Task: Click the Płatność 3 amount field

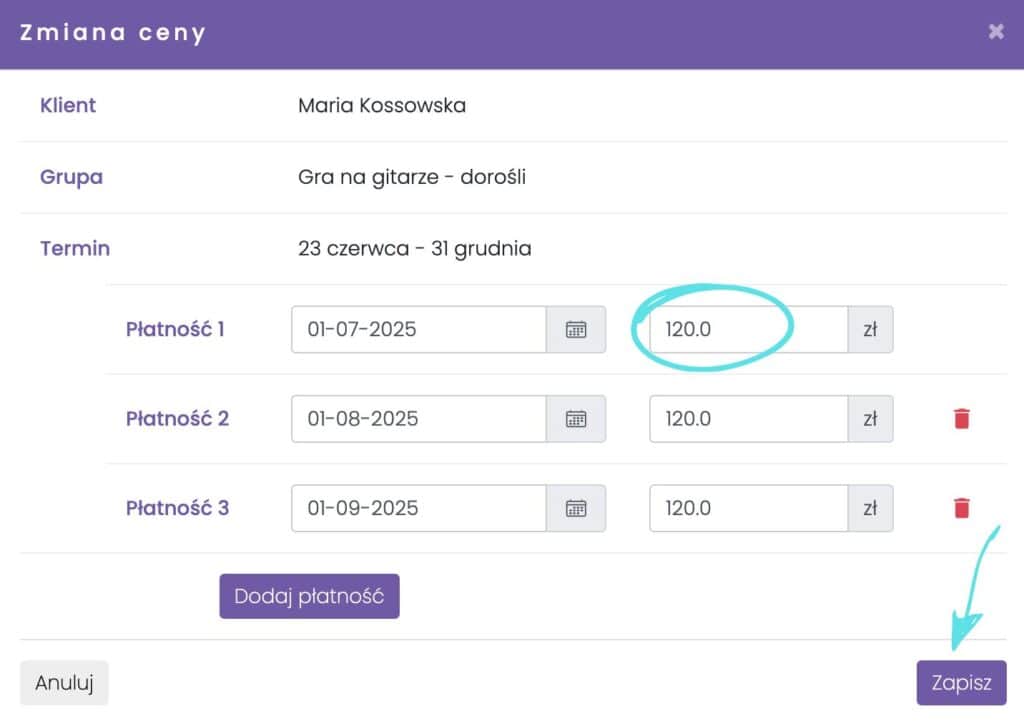Action: (x=748, y=509)
